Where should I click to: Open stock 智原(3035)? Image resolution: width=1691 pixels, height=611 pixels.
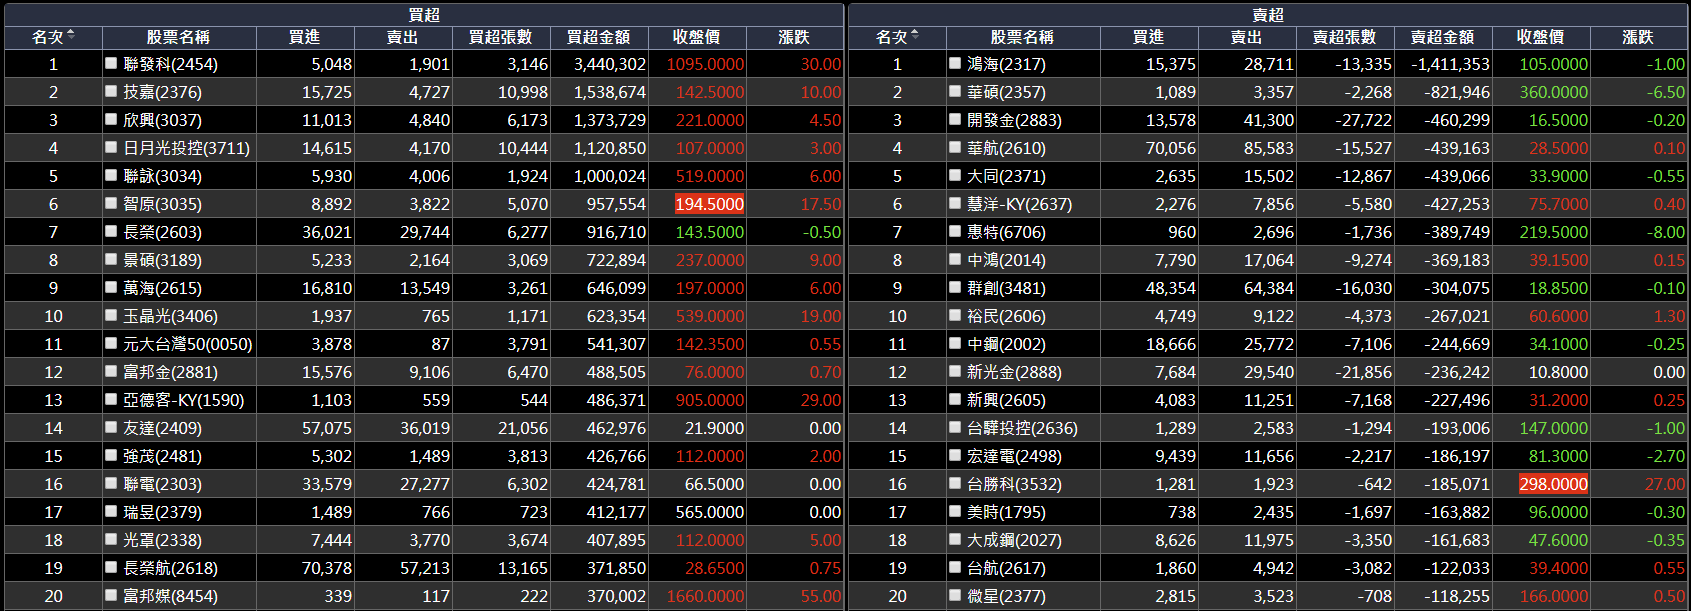point(162,204)
